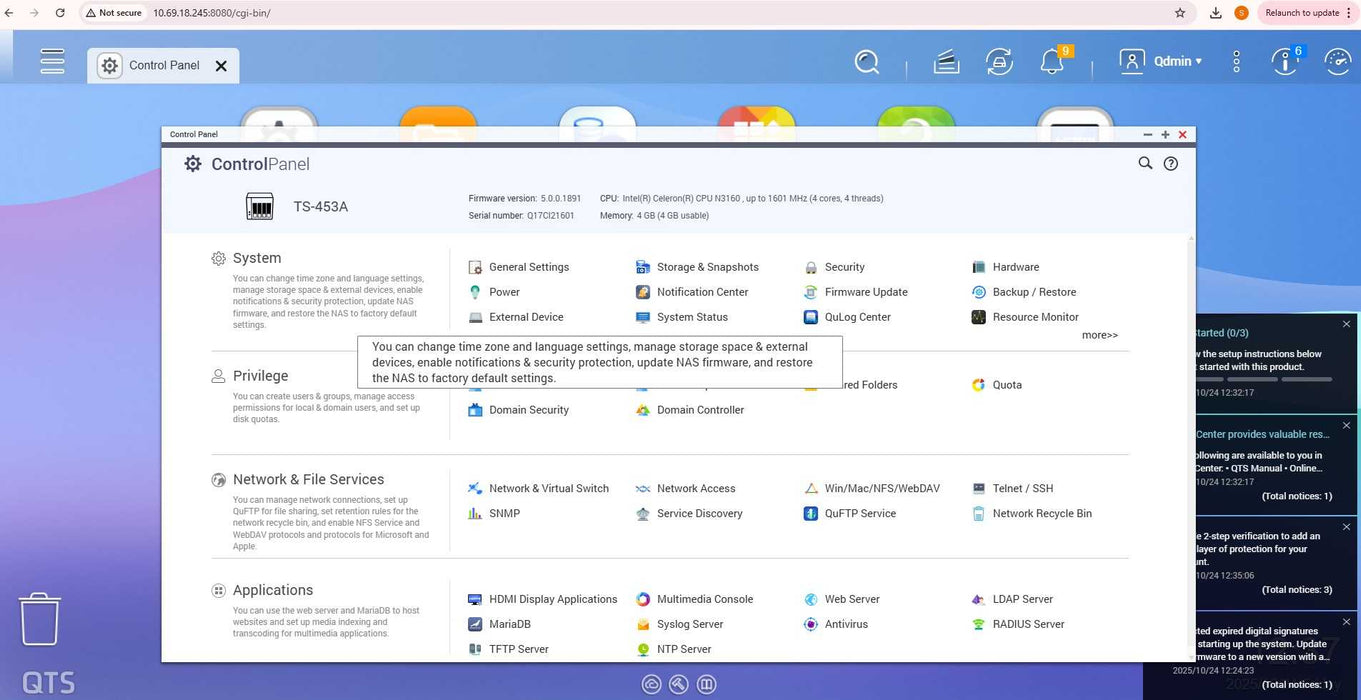The image size is (1361, 700).
Task: Open System Status
Action: [683, 317]
